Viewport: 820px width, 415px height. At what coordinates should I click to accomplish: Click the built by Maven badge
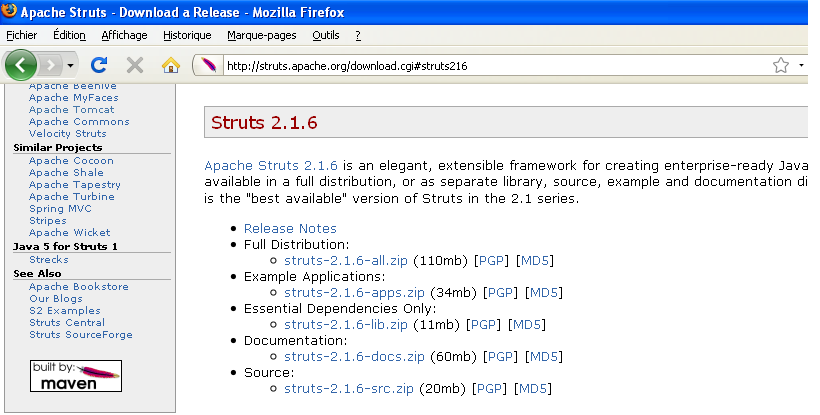tap(76, 376)
